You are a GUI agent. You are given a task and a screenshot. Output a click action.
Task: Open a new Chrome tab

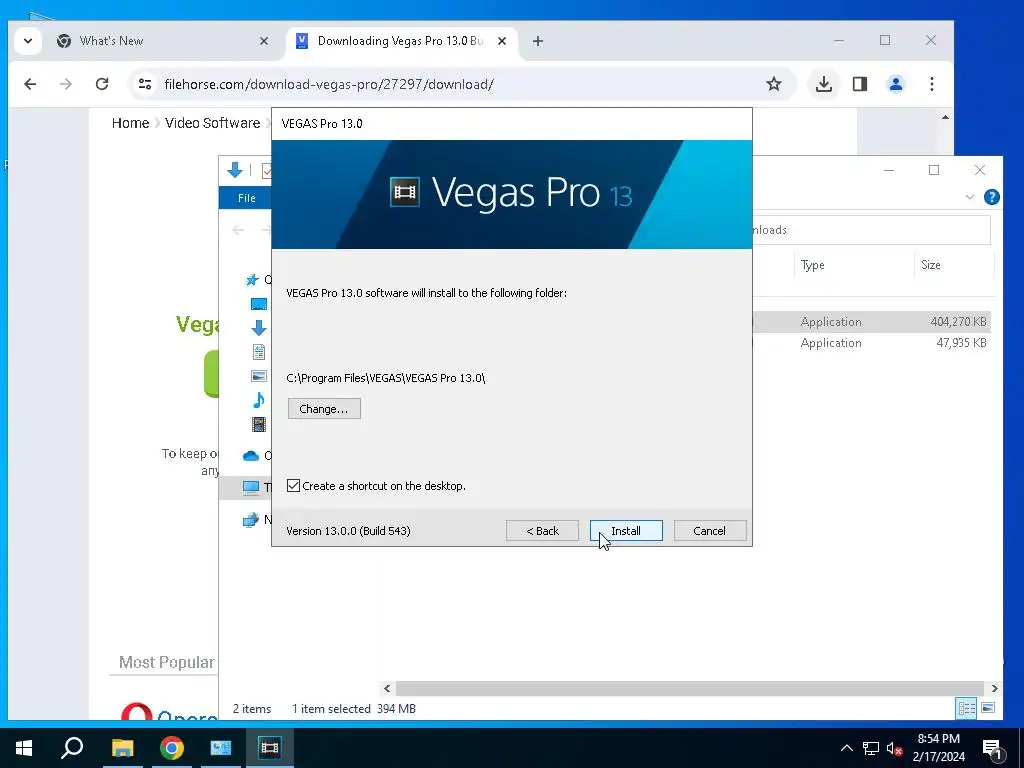pos(537,41)
